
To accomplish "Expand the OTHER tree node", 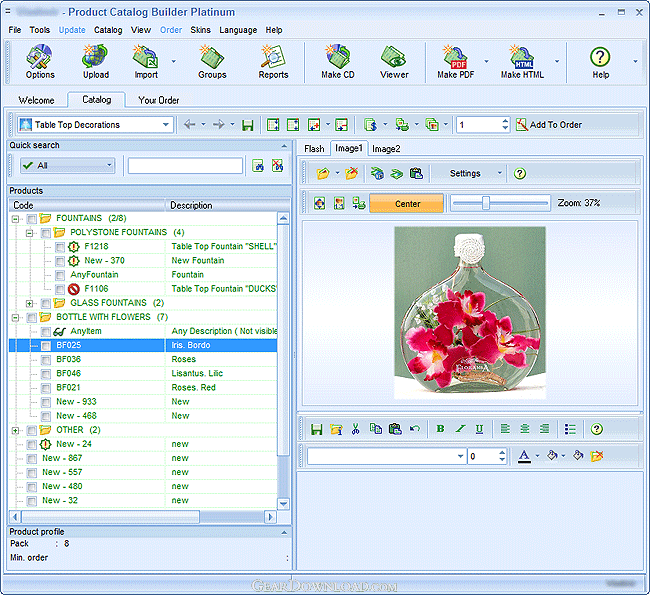I will (15, 430).
